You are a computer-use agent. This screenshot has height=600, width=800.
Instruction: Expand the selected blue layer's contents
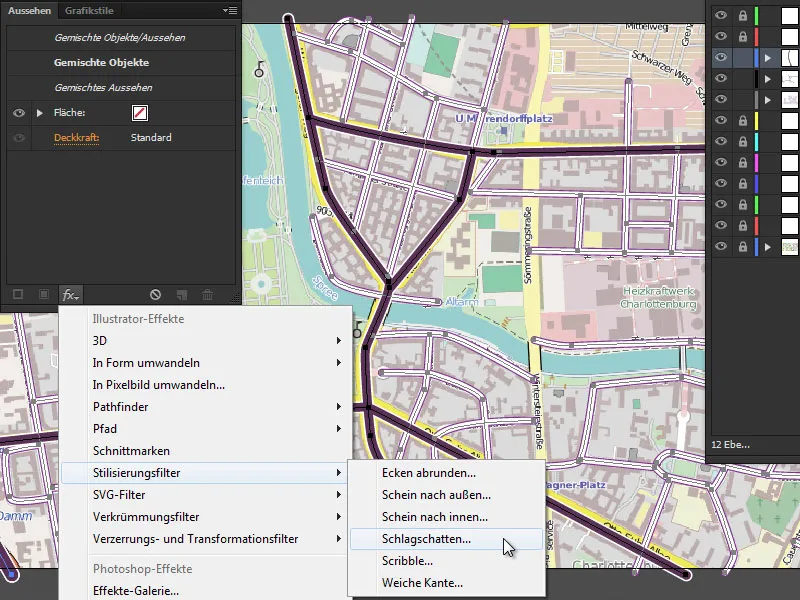[768, 58]
